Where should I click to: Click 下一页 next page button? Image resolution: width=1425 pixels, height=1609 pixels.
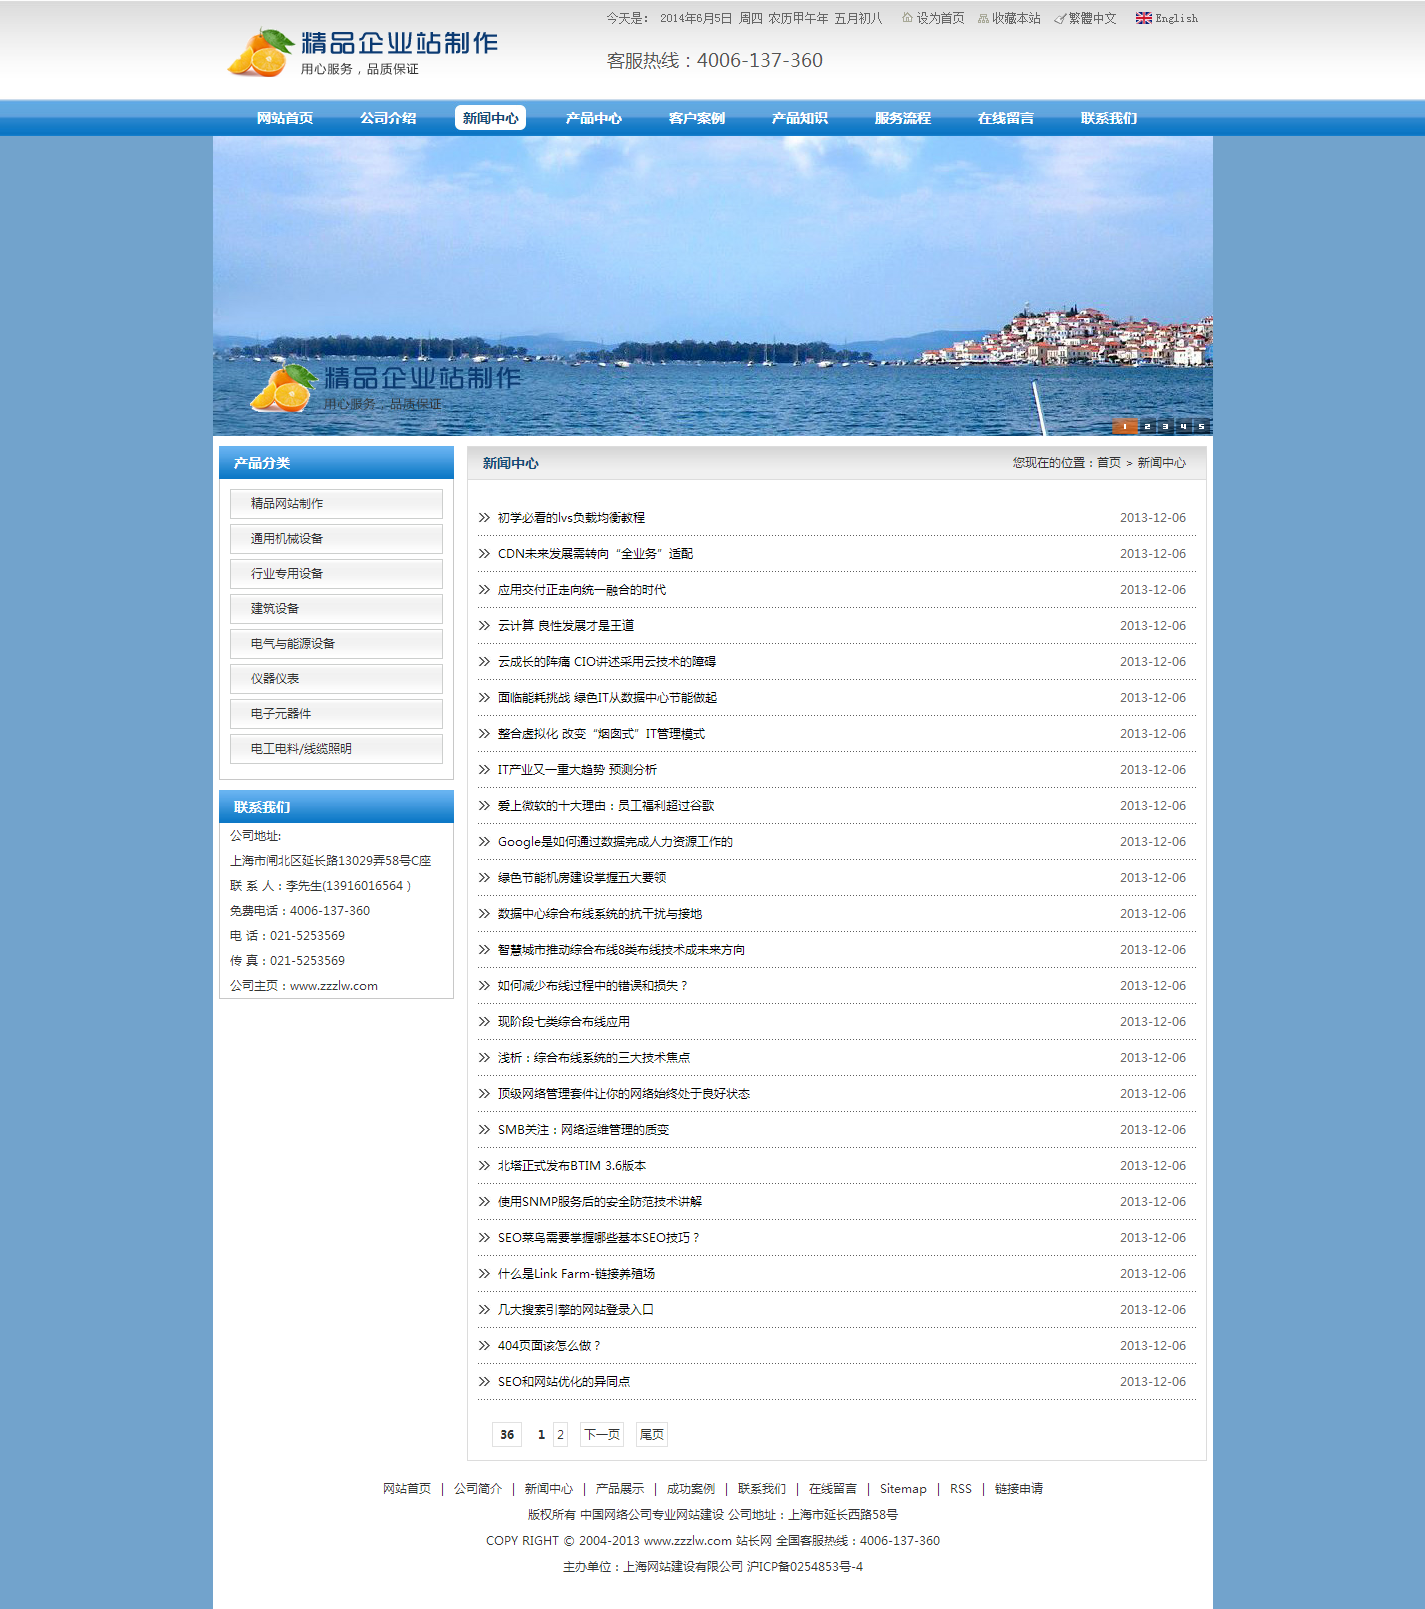point(602,1435)
